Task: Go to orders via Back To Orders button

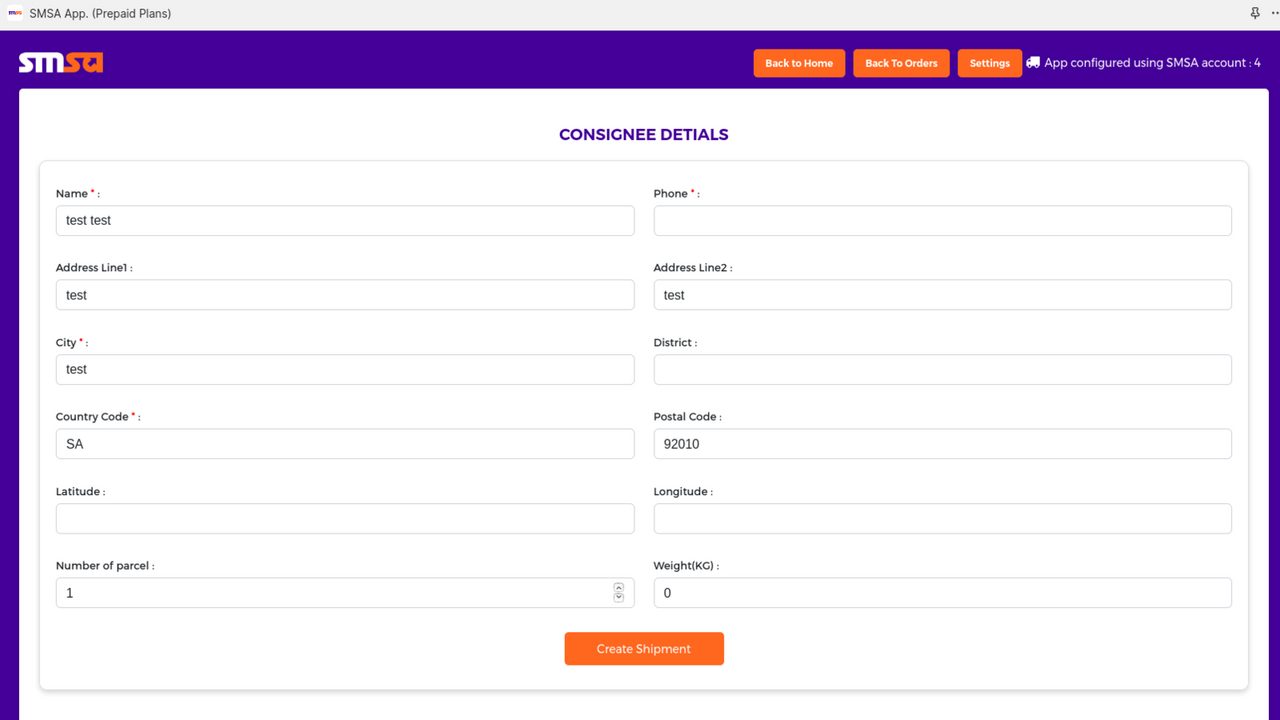Action: click(901, 62)
